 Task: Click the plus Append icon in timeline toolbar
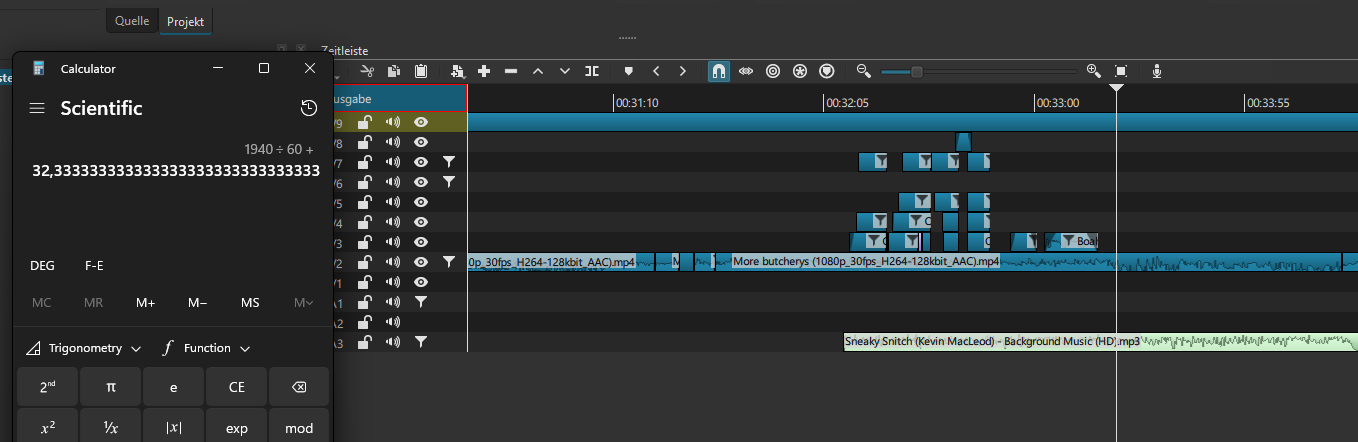point(484,71)
